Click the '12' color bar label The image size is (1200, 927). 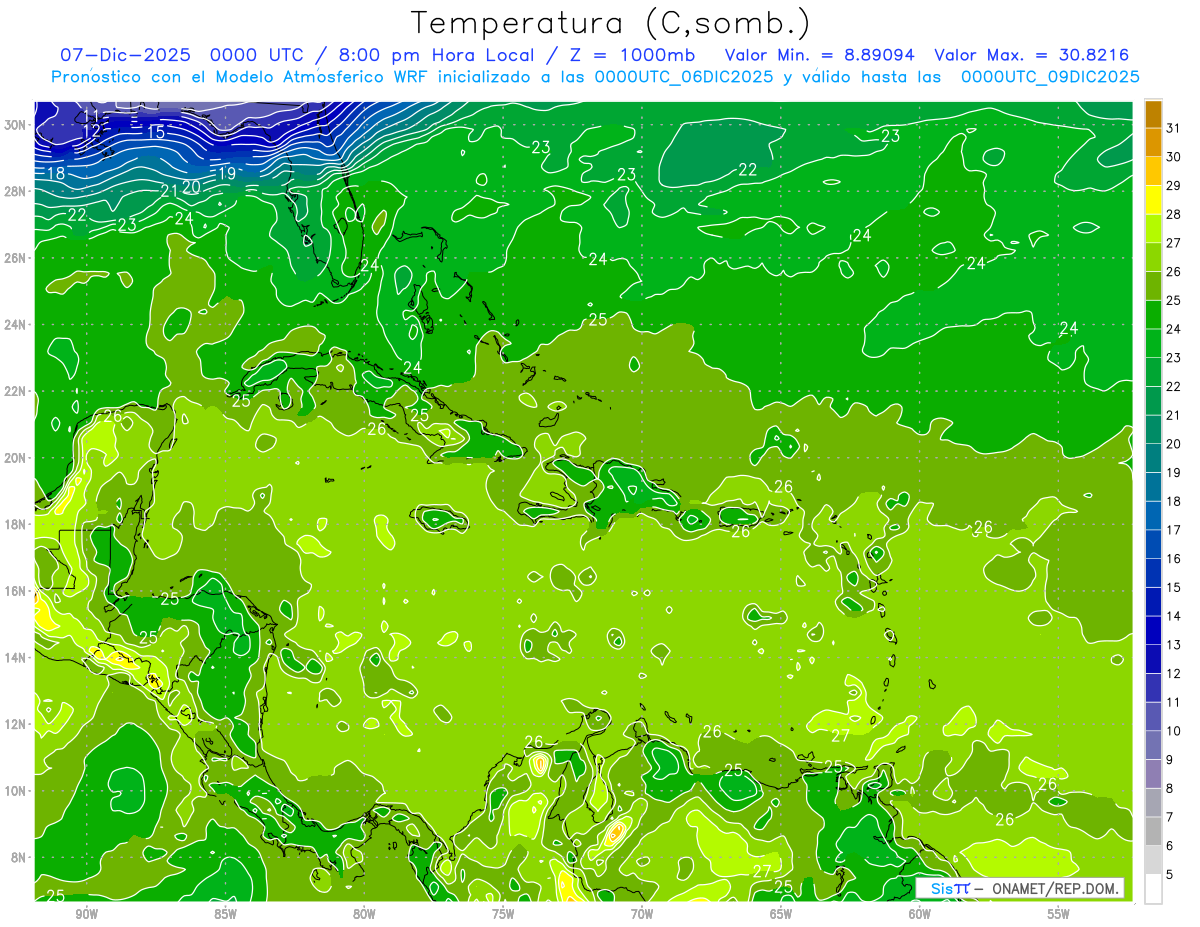(x=1174, y=673)
